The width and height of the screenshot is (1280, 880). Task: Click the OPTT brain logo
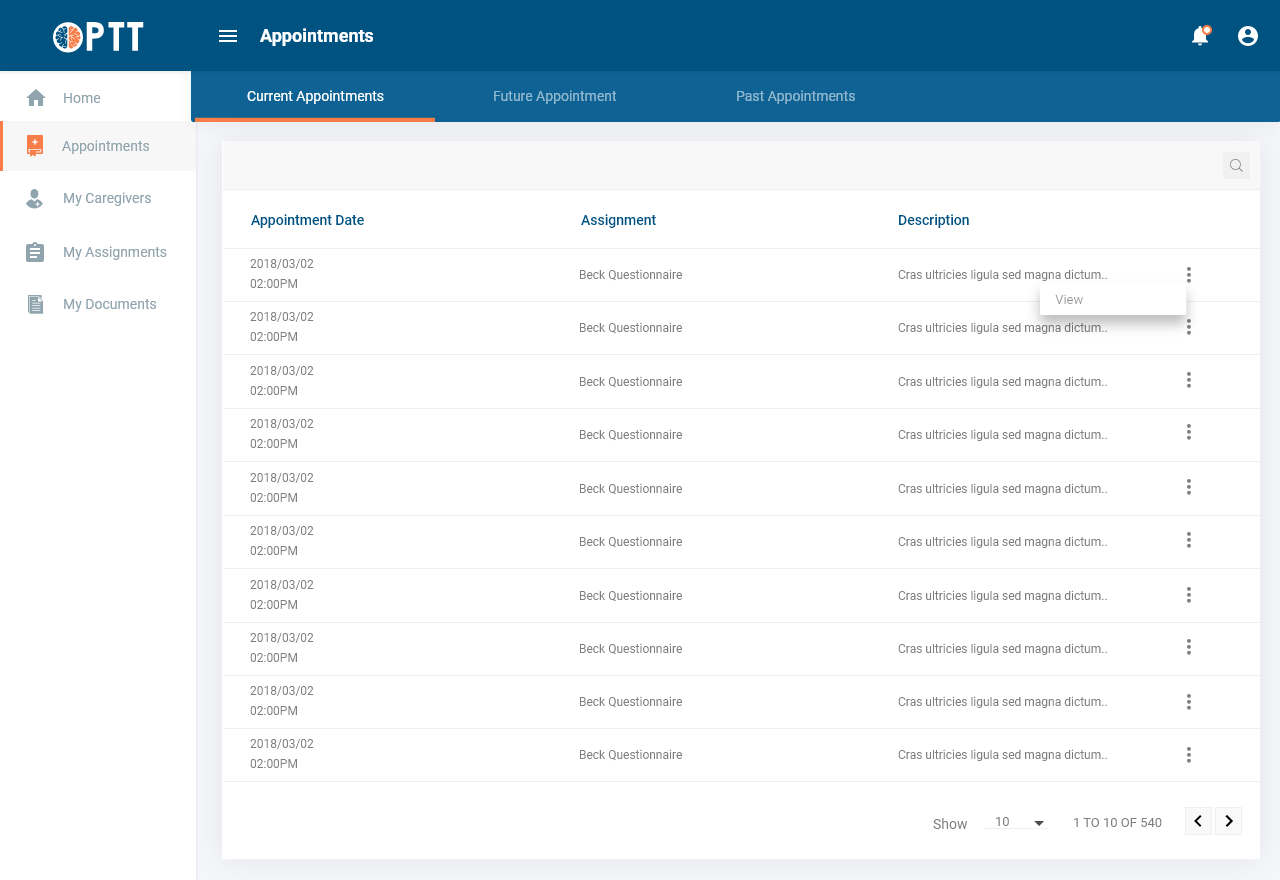tap(68, 37)
